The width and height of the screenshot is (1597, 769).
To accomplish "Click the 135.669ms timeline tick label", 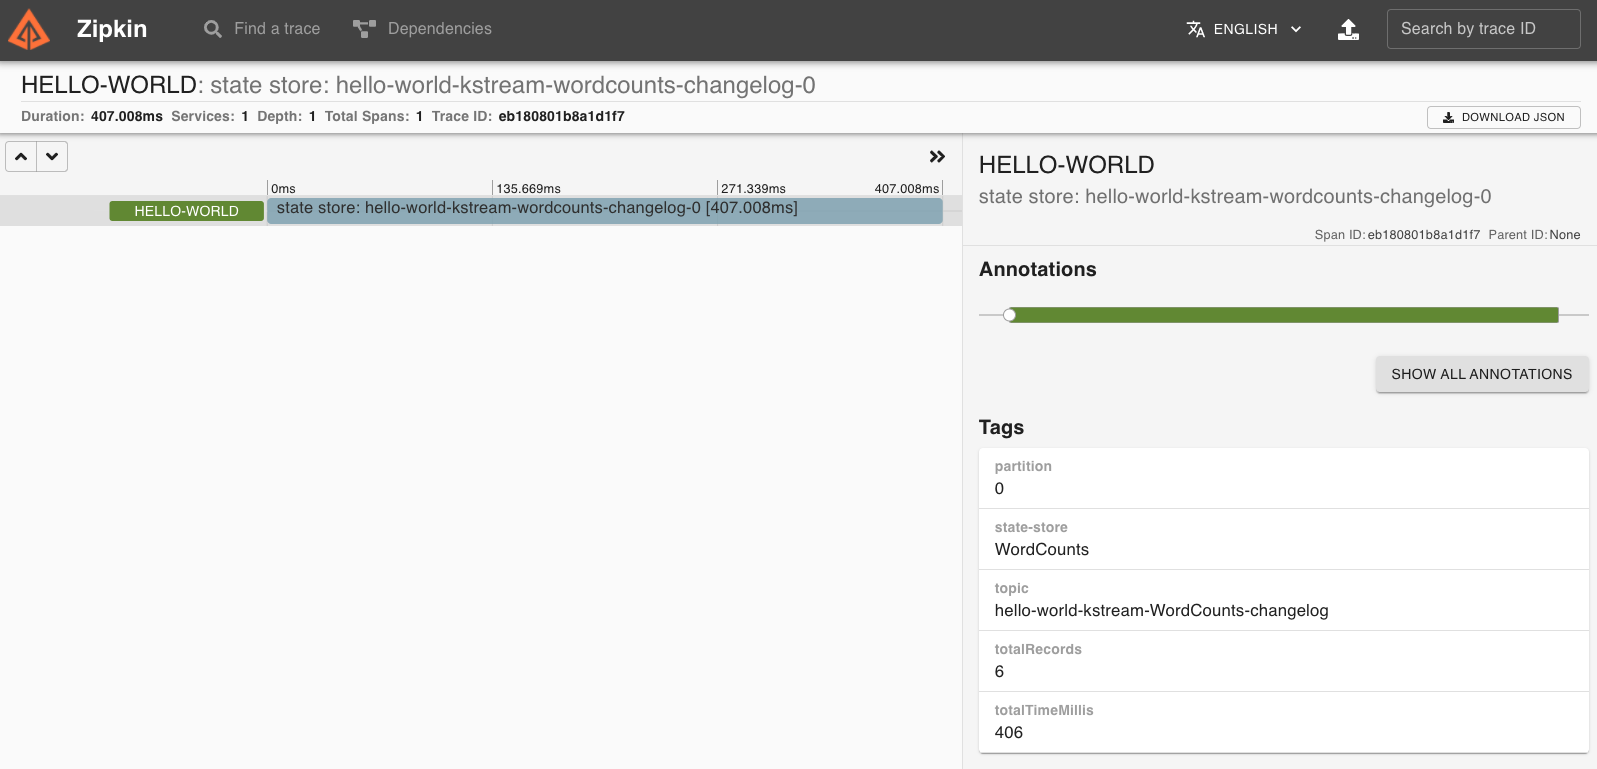I will [528, 188].
